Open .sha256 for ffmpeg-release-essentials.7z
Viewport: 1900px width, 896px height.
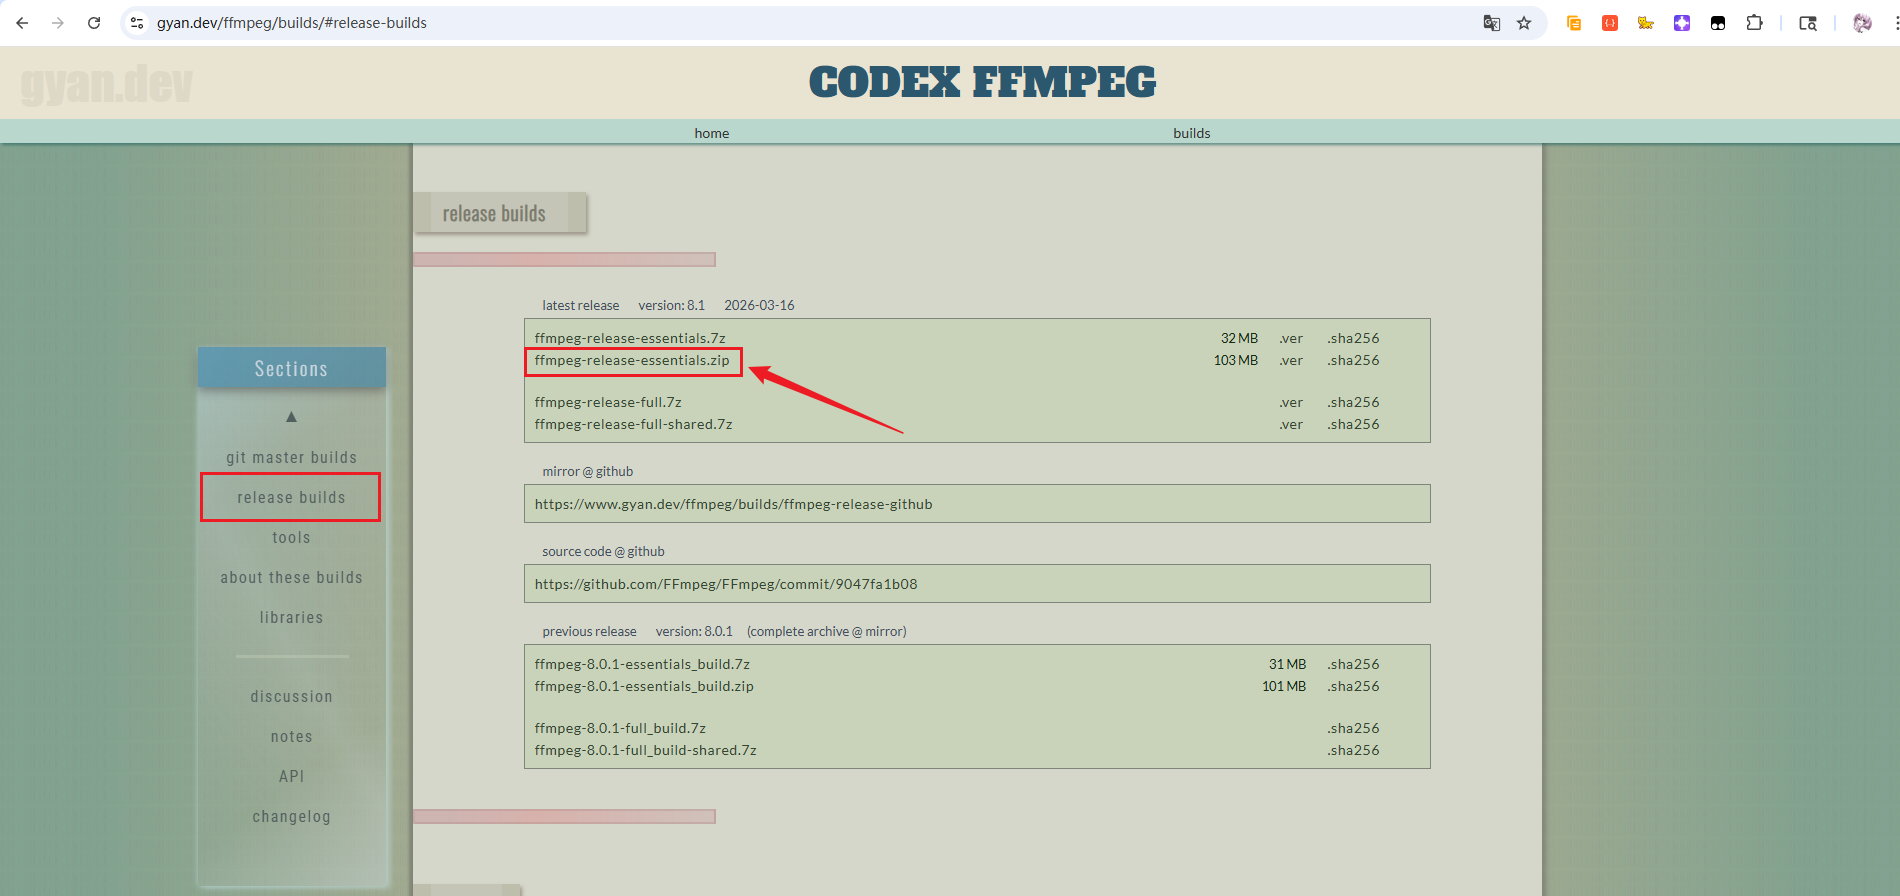[x=1353, y=339]
